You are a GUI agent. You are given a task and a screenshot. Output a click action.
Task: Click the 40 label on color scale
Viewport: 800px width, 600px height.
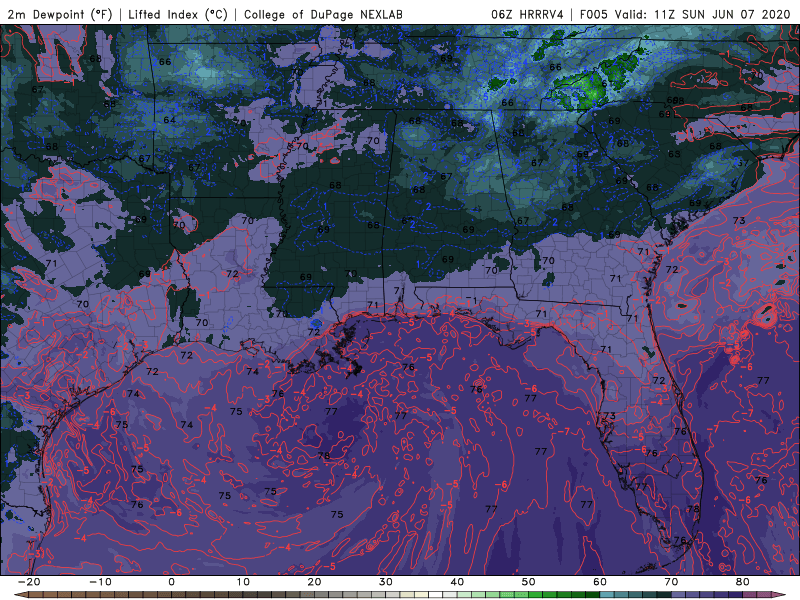[x=457, y=582]
